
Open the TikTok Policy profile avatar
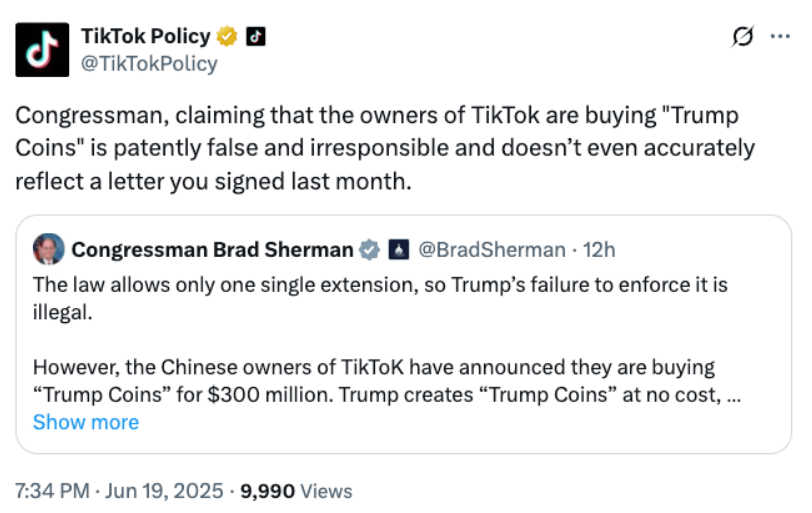[x=42, y=50]
